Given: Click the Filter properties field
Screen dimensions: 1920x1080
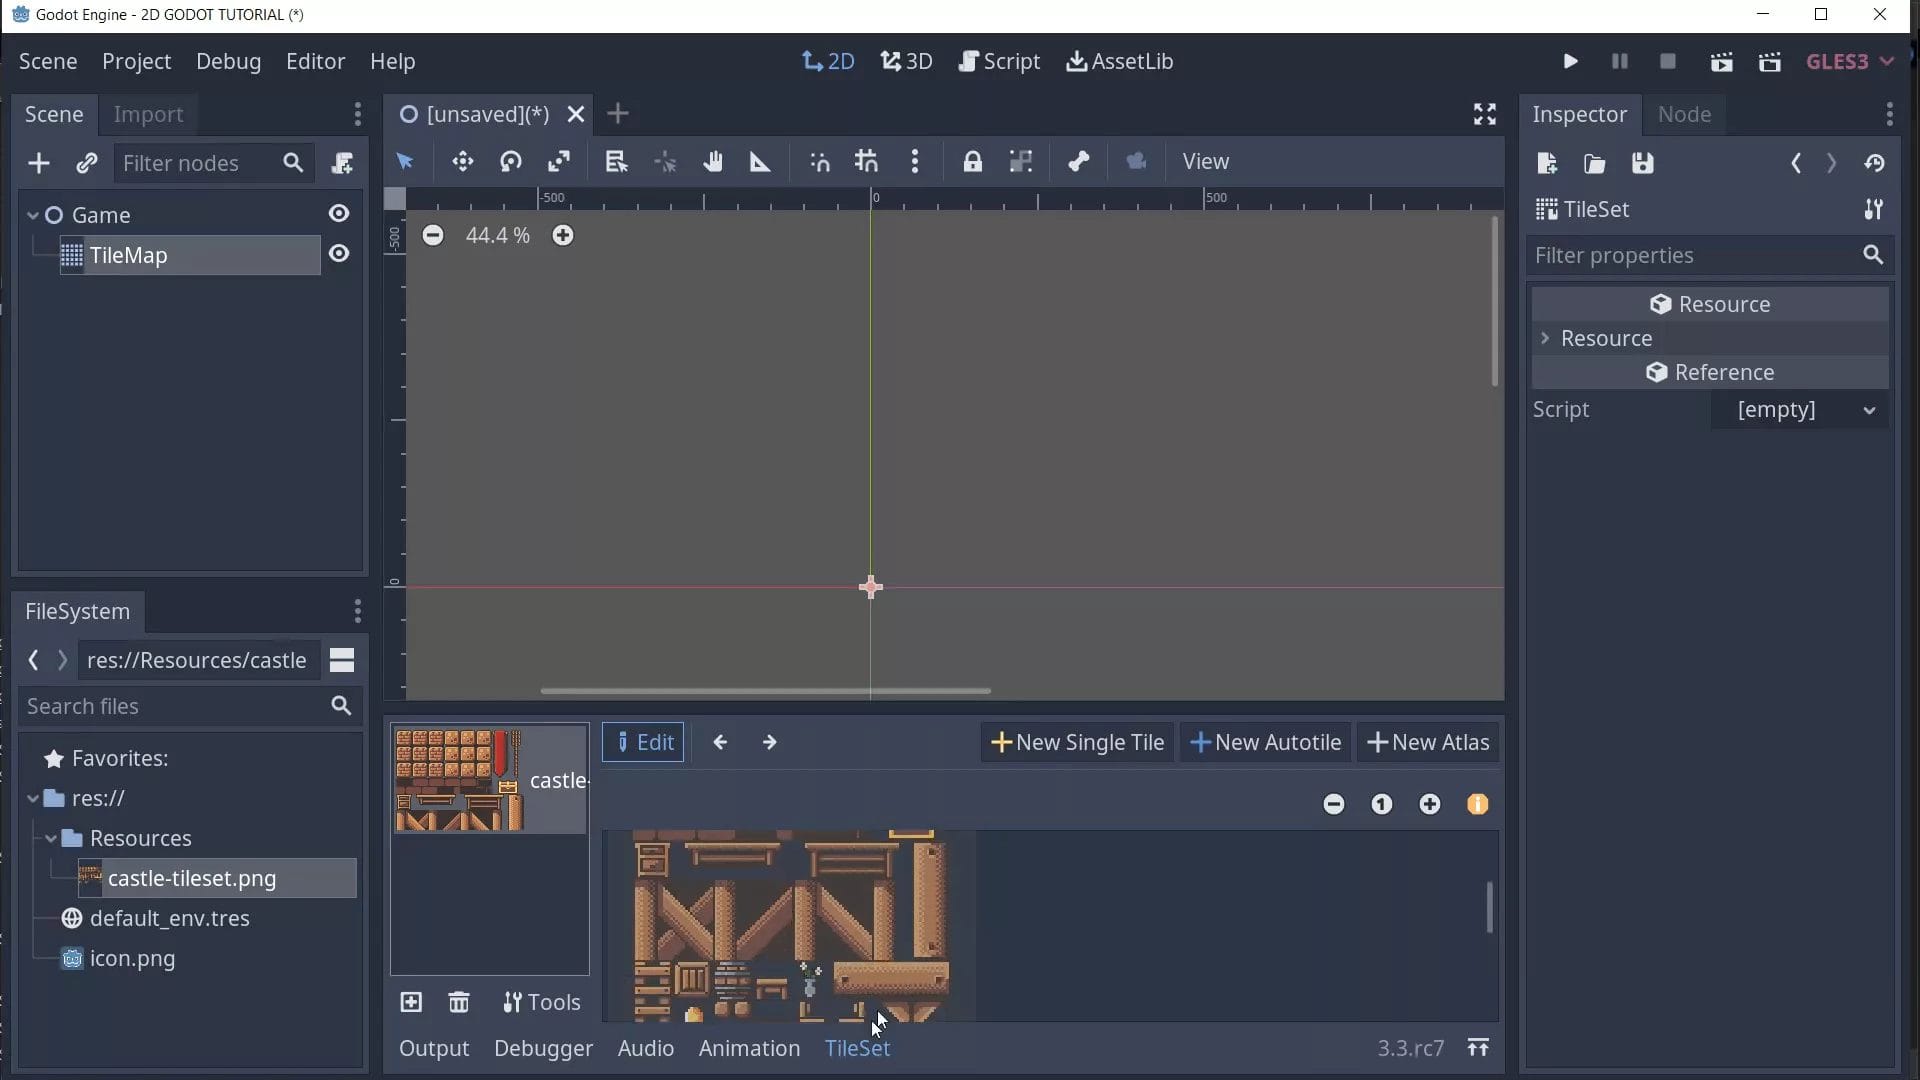Looking at the screenshot, I should coord(1709,255).
